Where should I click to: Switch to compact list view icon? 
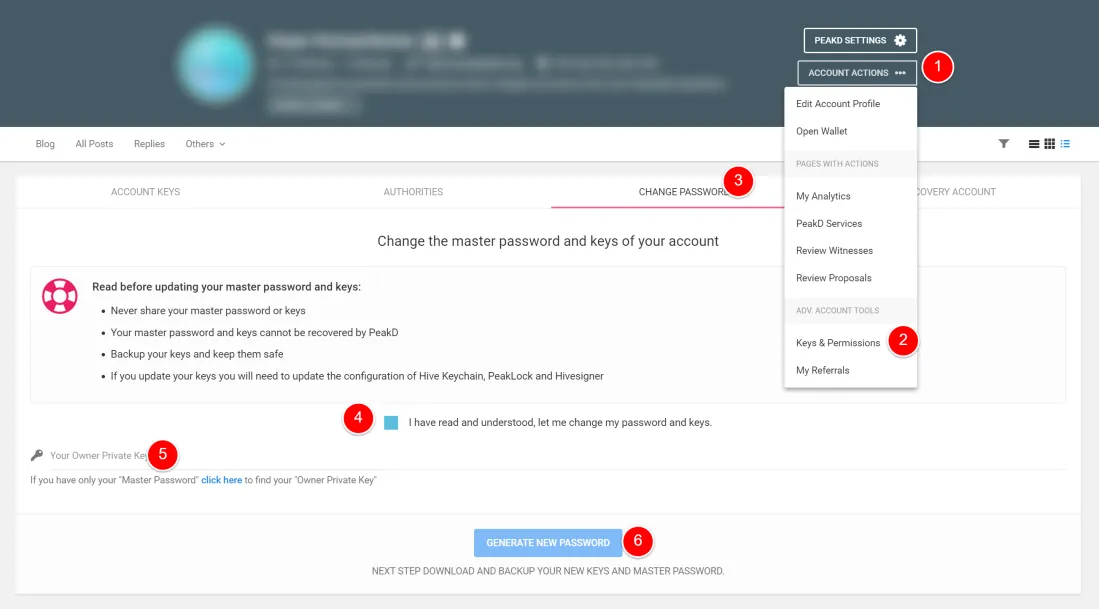1034,144
